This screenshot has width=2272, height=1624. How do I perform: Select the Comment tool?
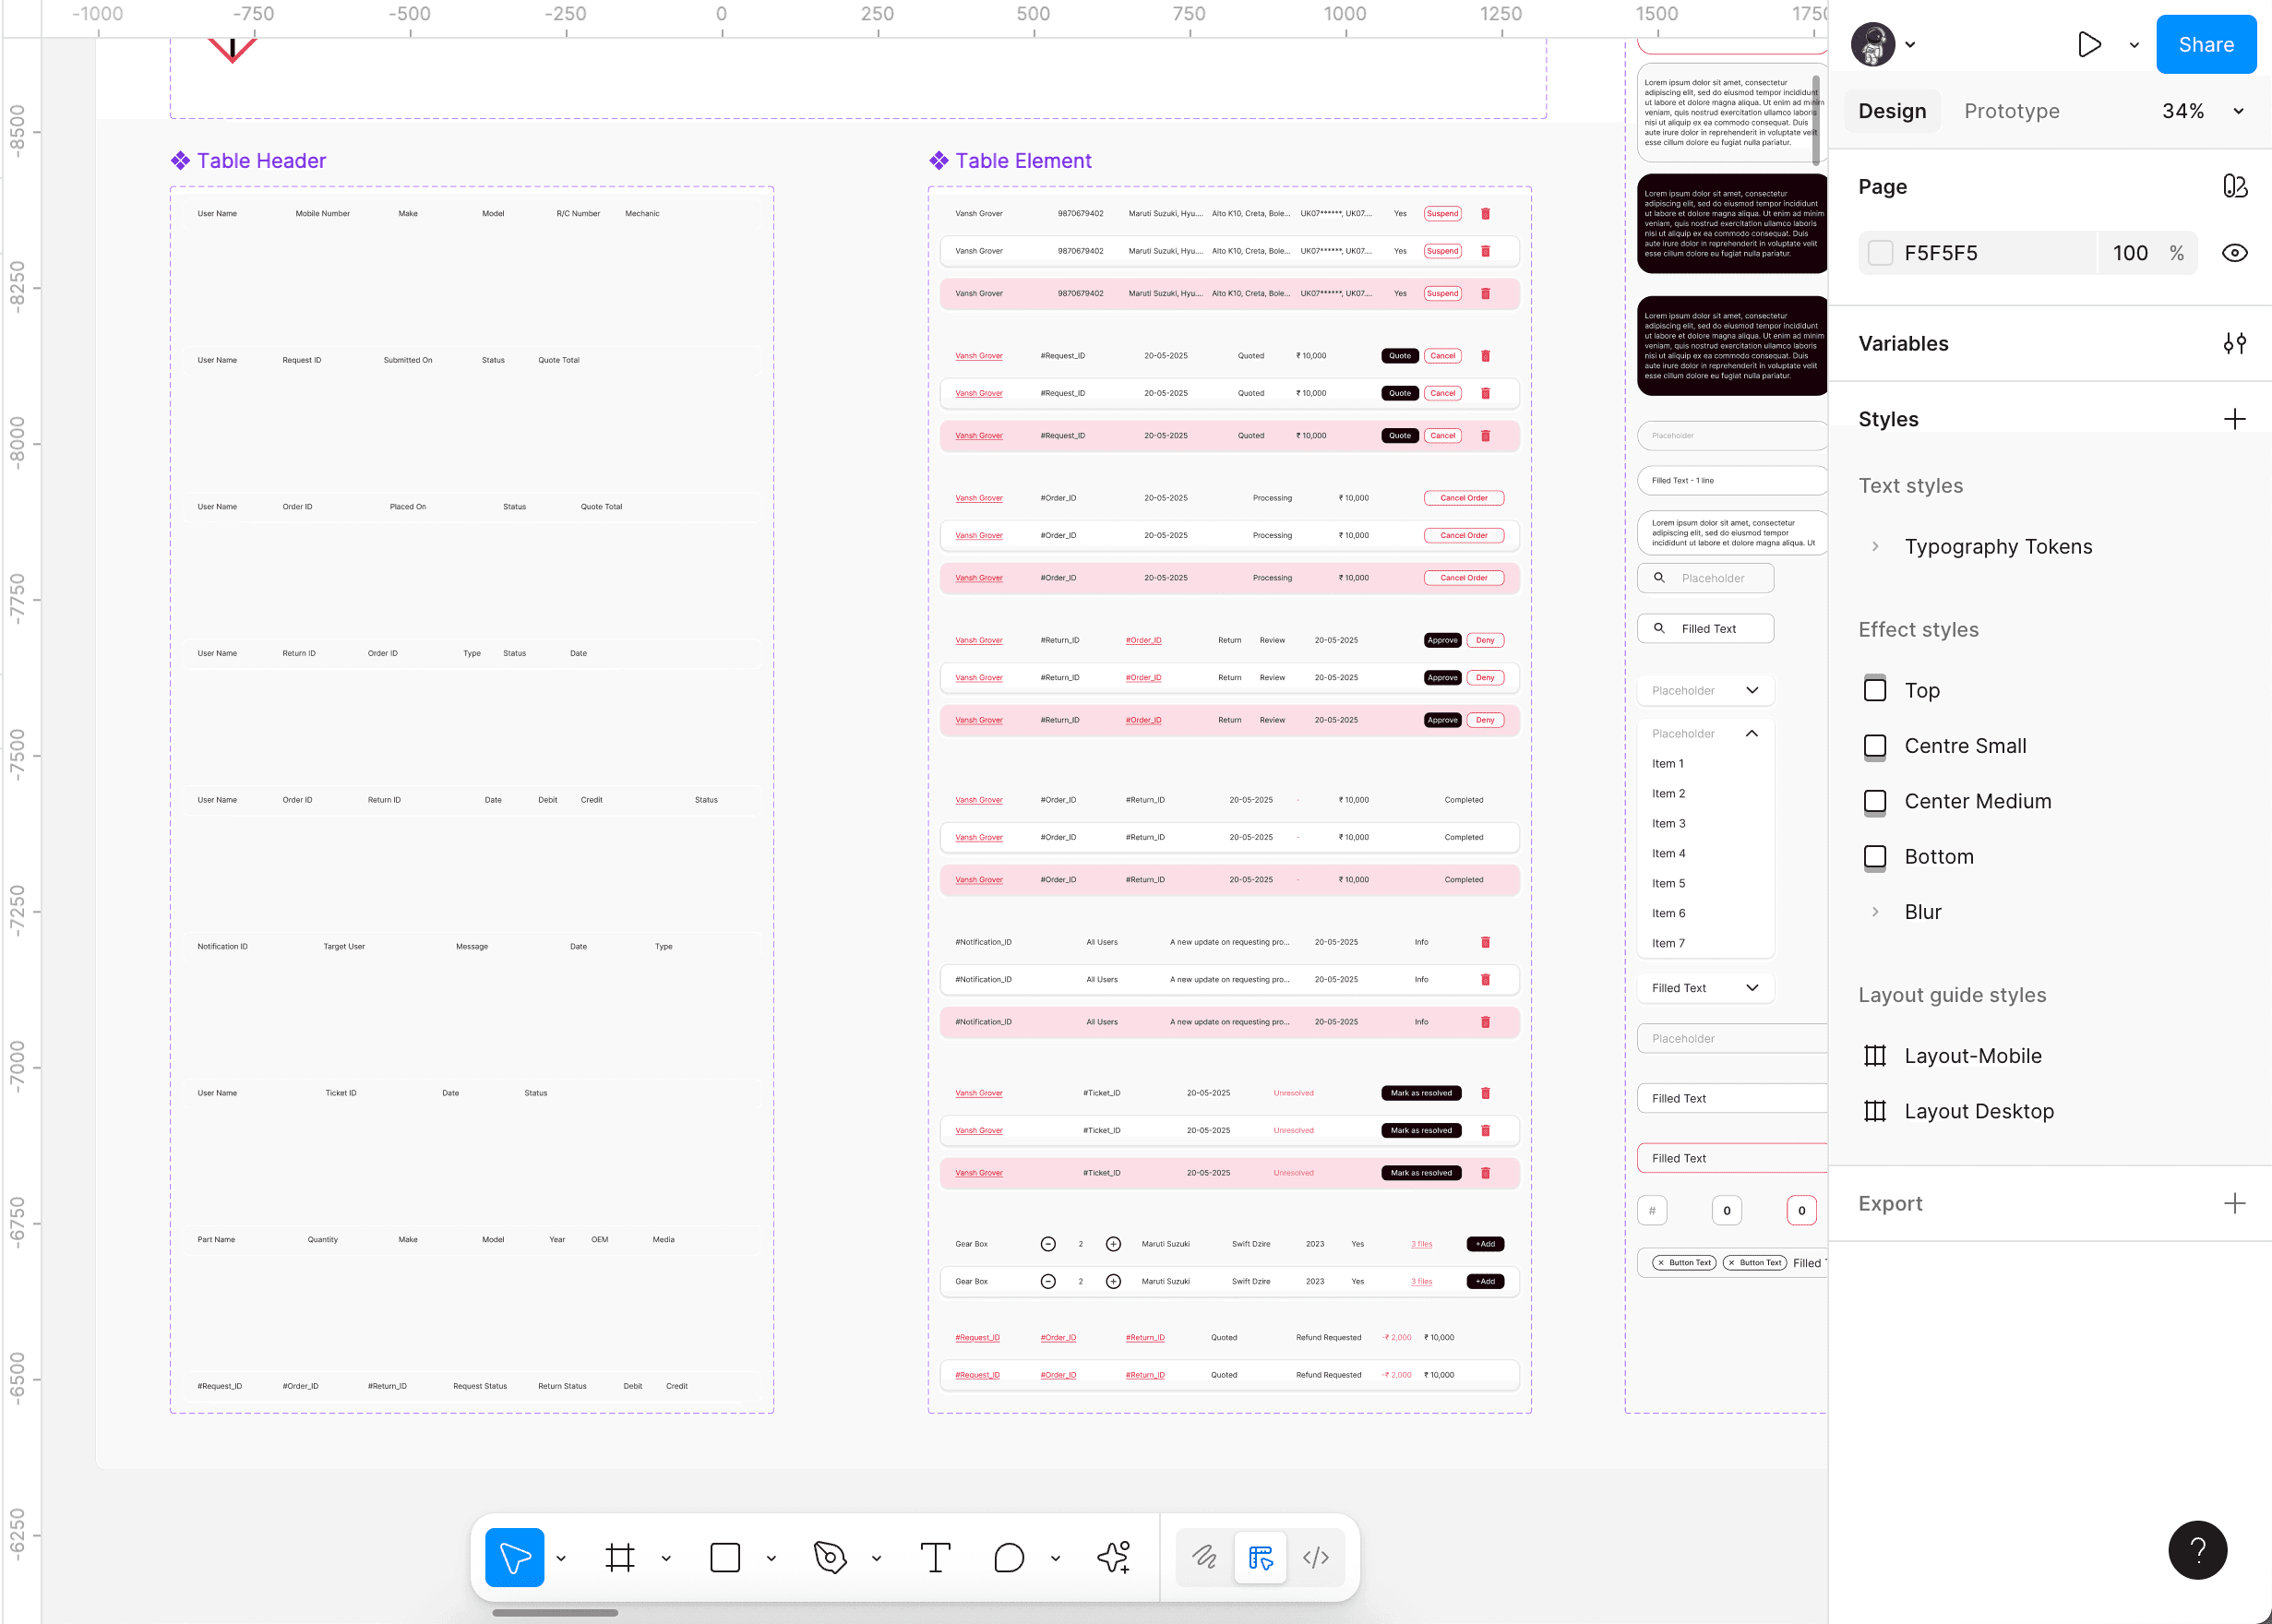click(1009, 1557)
